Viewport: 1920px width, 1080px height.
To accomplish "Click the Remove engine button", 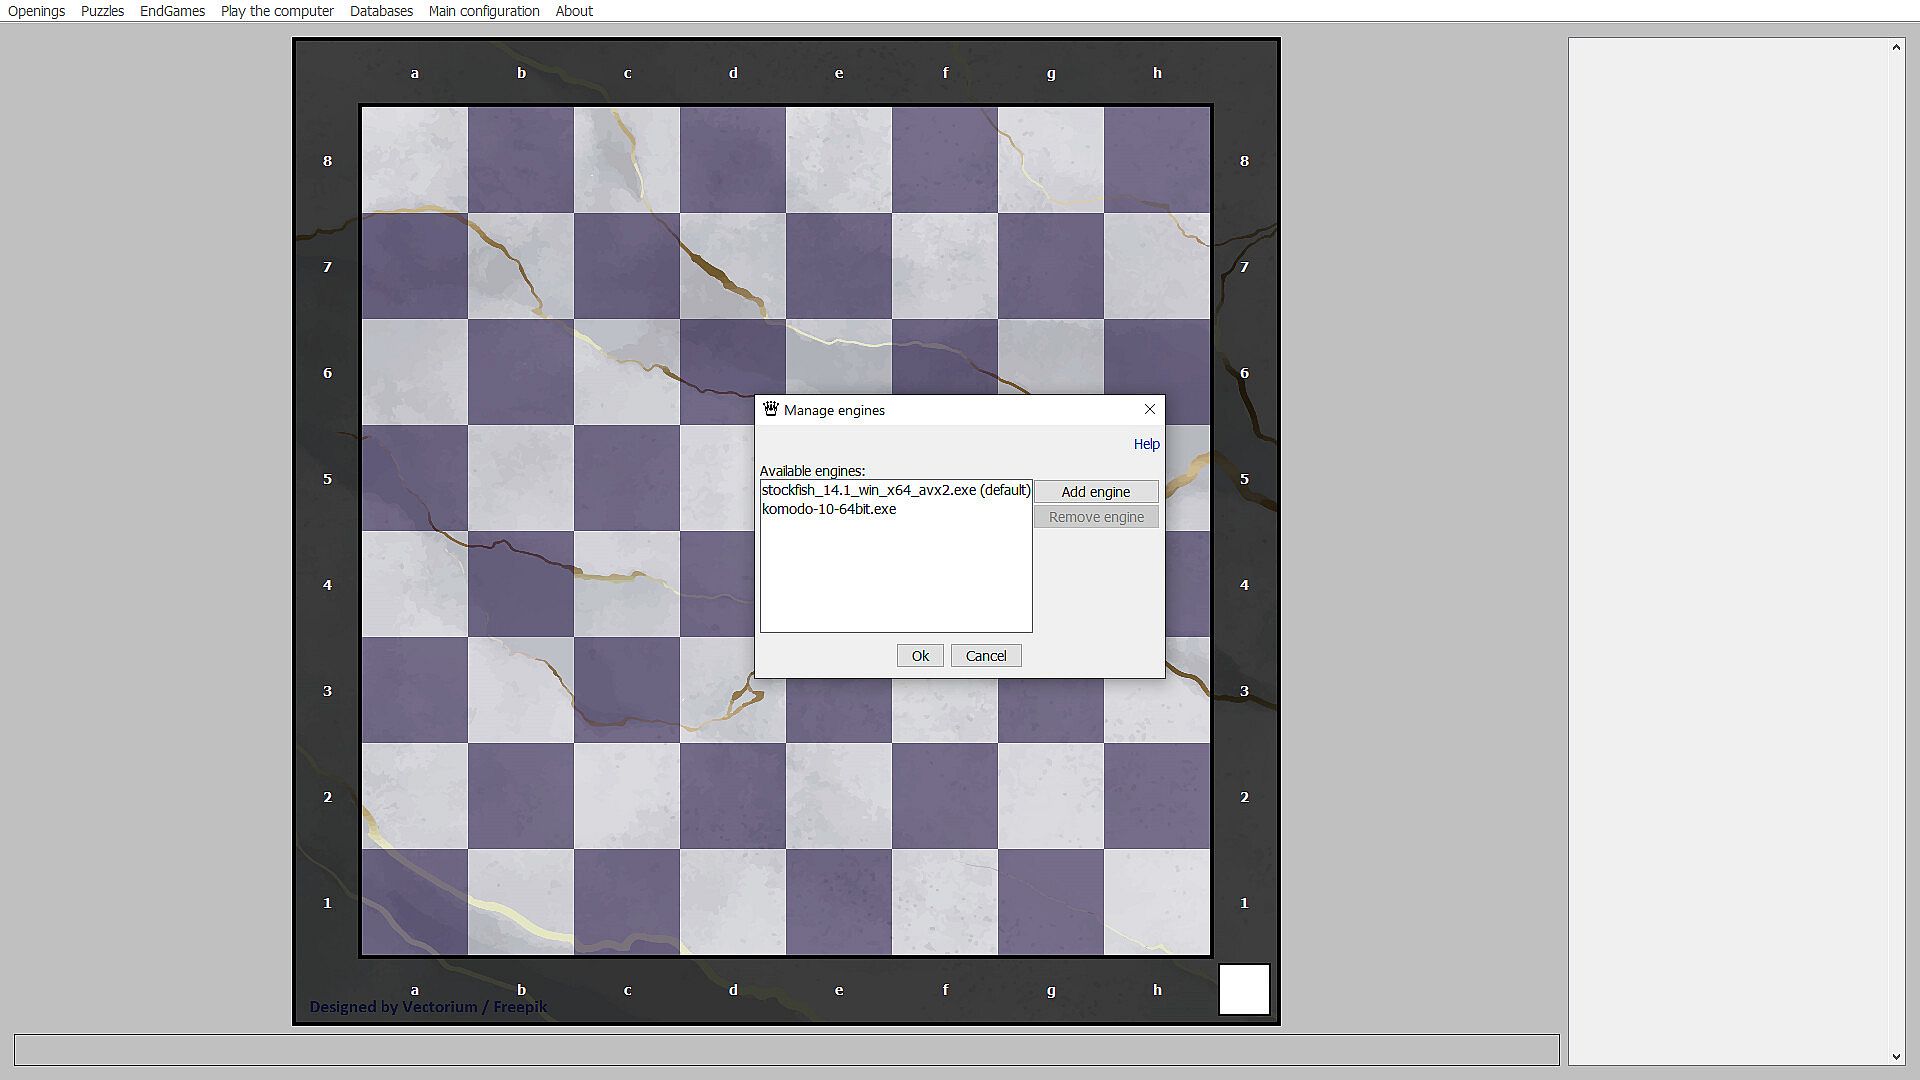I will (x=1096, y=517).
